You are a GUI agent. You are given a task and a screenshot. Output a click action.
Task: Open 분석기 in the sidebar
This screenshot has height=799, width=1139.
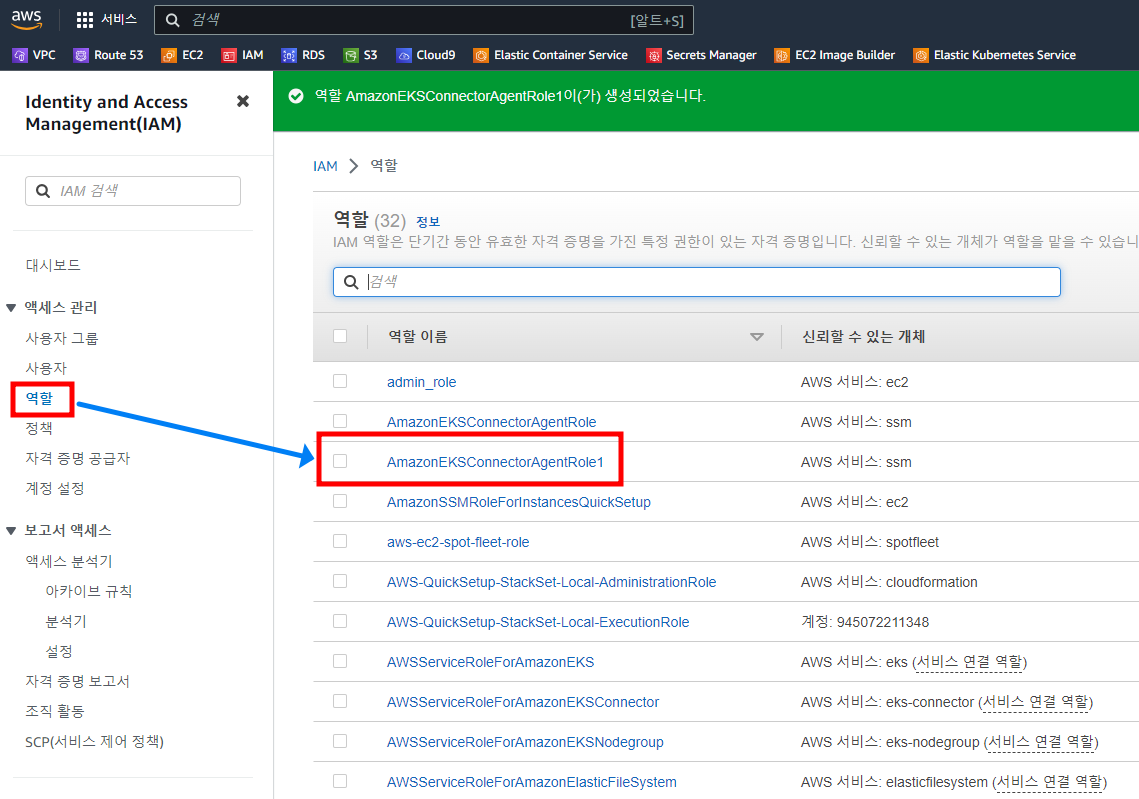coord(66,622)
